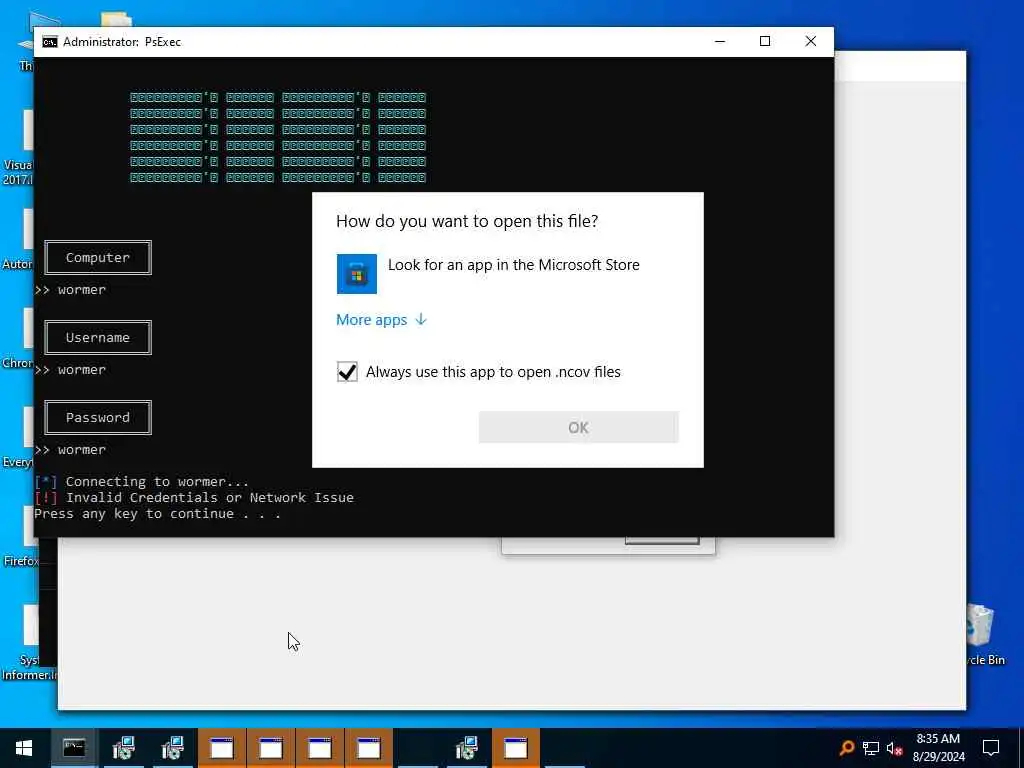Screen dimensions: 1024x768
Task: Open the notification center icon
Action: (x=991, y=748)
